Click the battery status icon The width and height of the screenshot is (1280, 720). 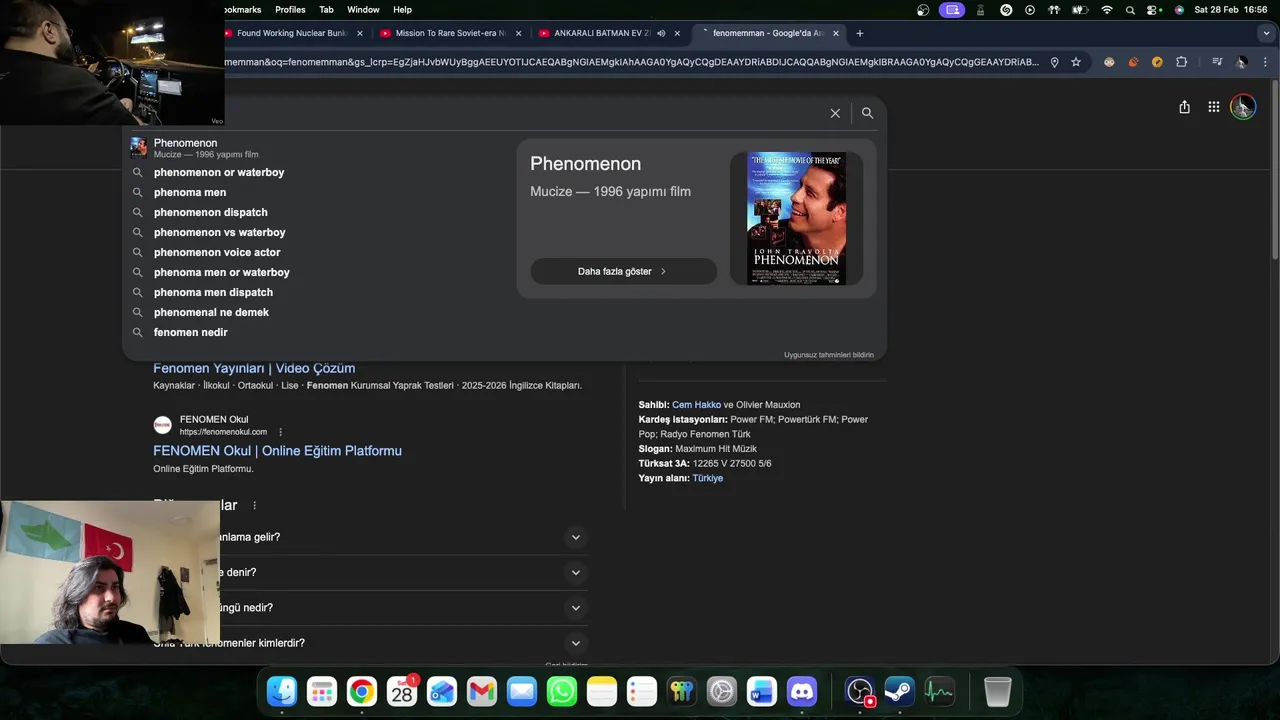pyautogui.click(x=1080, y=10)
